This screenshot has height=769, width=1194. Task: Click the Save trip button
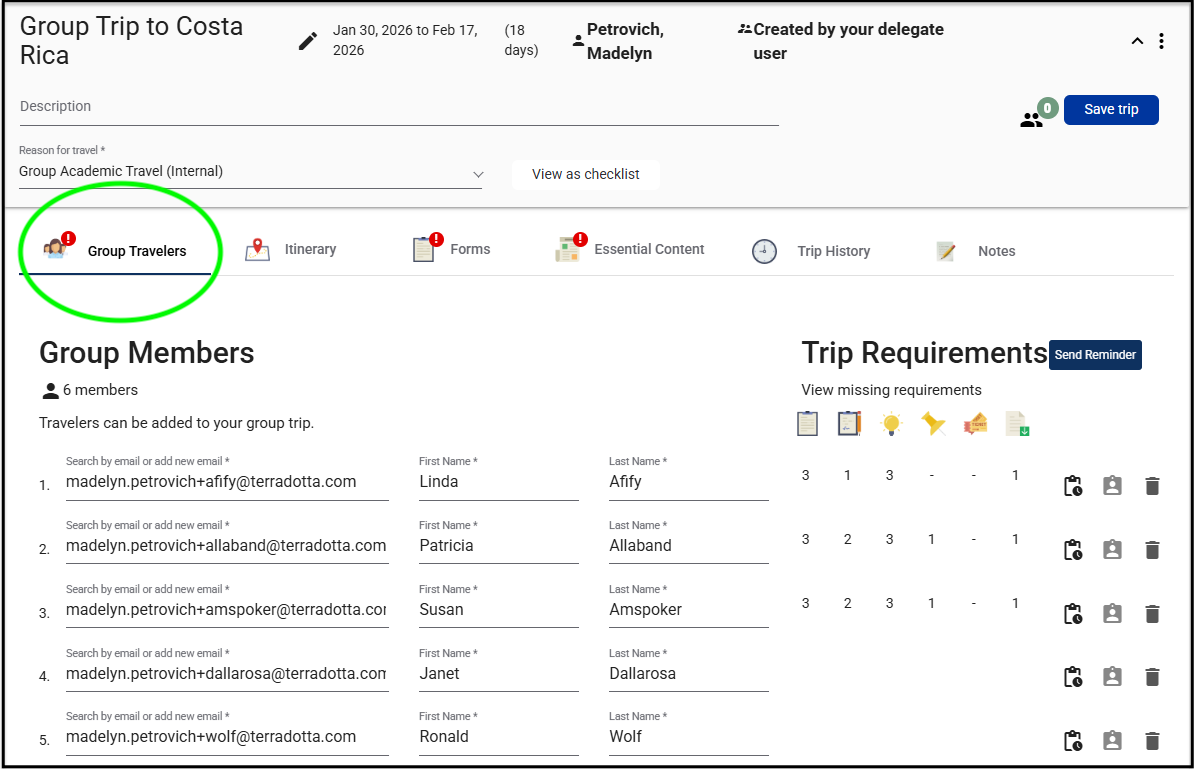[1111, 110]
